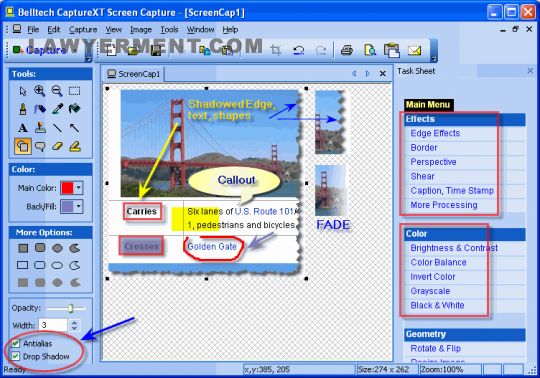Open the Perspective effect link
This screenshot has height=378, width=540.
433,162
